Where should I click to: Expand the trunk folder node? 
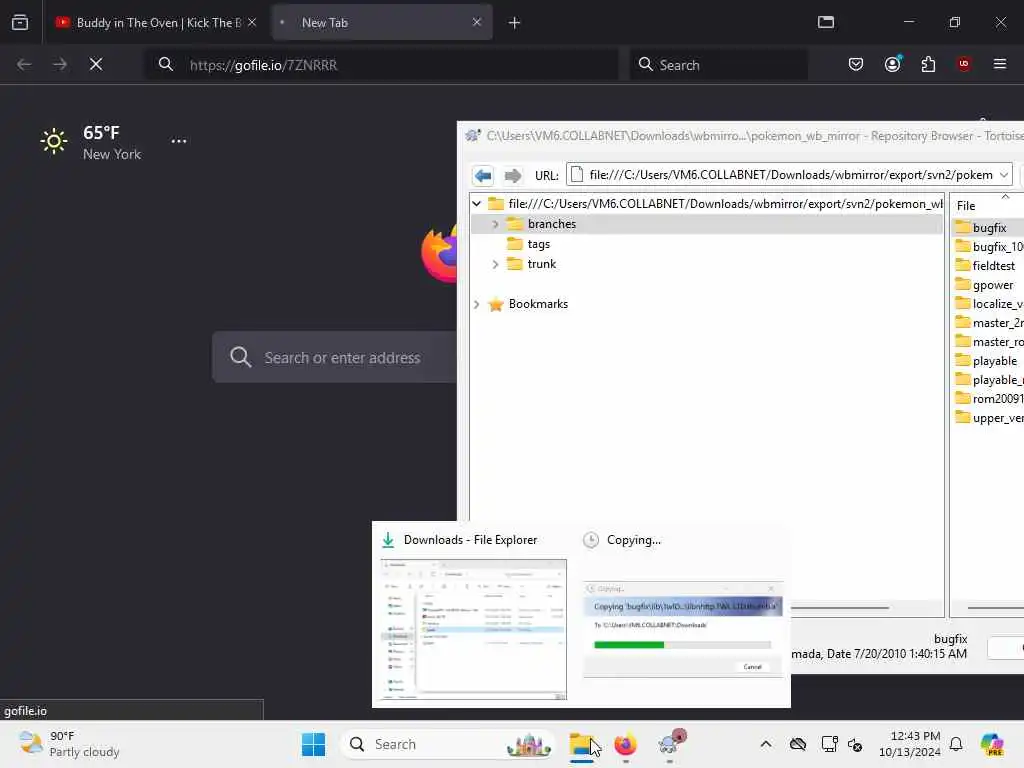pyautogui.click(x=496, y=264)
